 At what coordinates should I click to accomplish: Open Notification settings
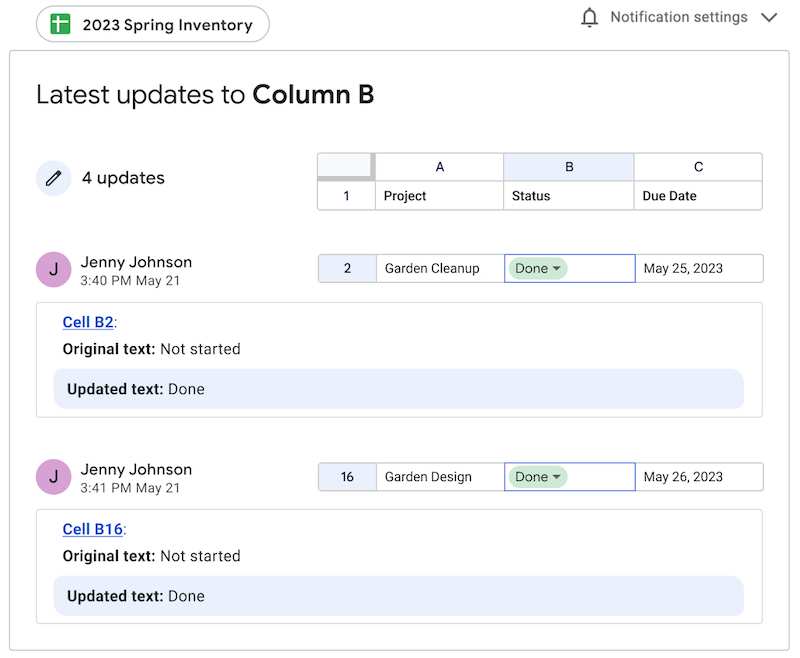pyautogui.click(x=679, y=17)
